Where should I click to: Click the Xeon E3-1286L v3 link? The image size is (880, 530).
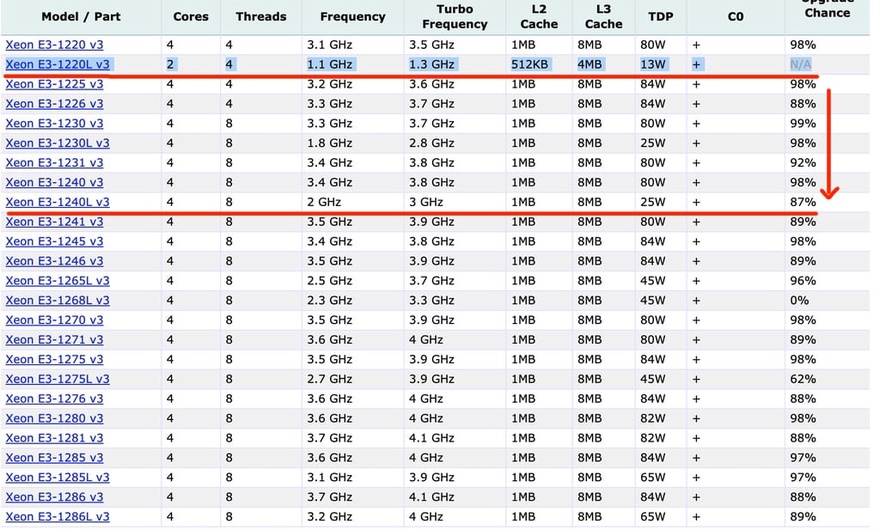pos(57,517)
